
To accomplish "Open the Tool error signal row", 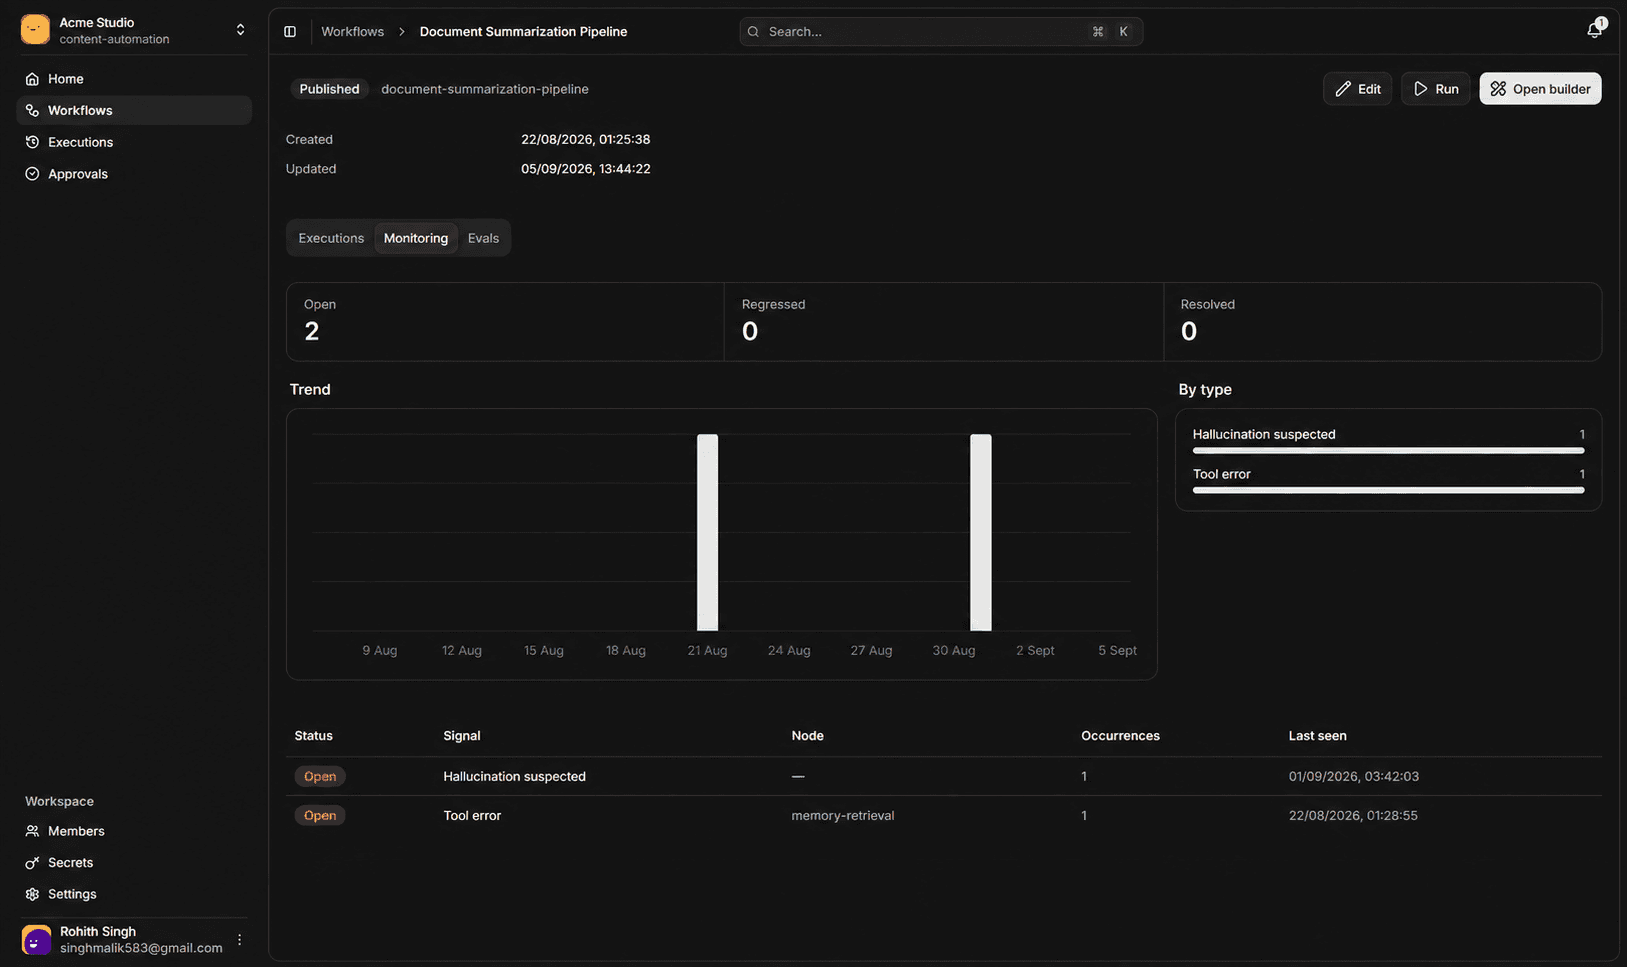I will 944,815.
